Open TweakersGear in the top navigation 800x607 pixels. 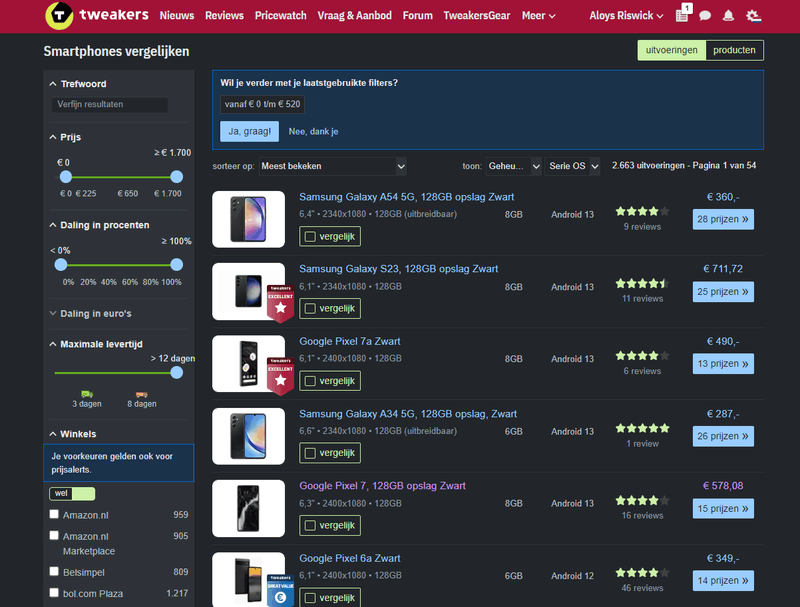(477, 16)
